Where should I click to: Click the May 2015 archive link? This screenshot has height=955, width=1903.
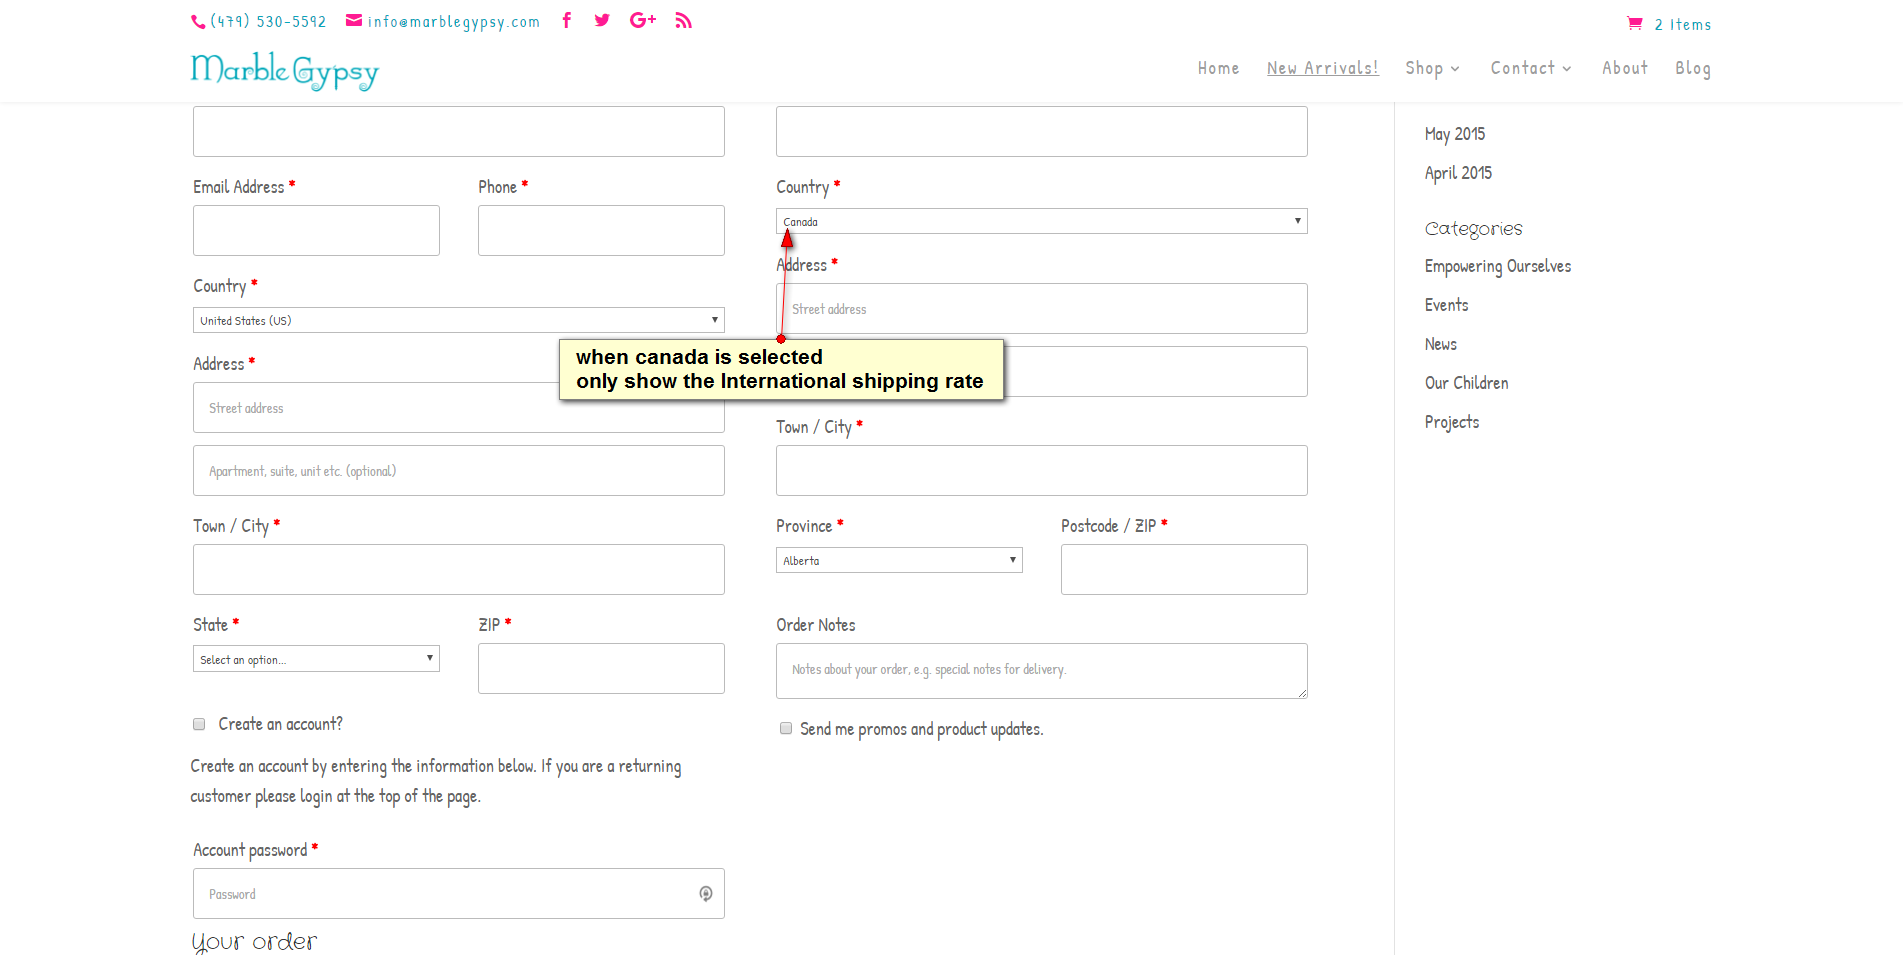(1454, 134)
